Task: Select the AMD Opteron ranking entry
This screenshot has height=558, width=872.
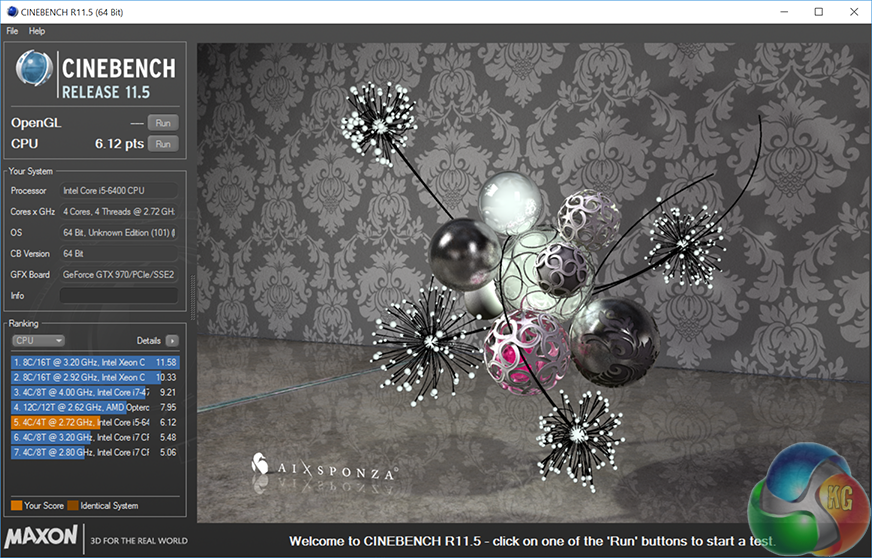Action: (x=94, y=407)
